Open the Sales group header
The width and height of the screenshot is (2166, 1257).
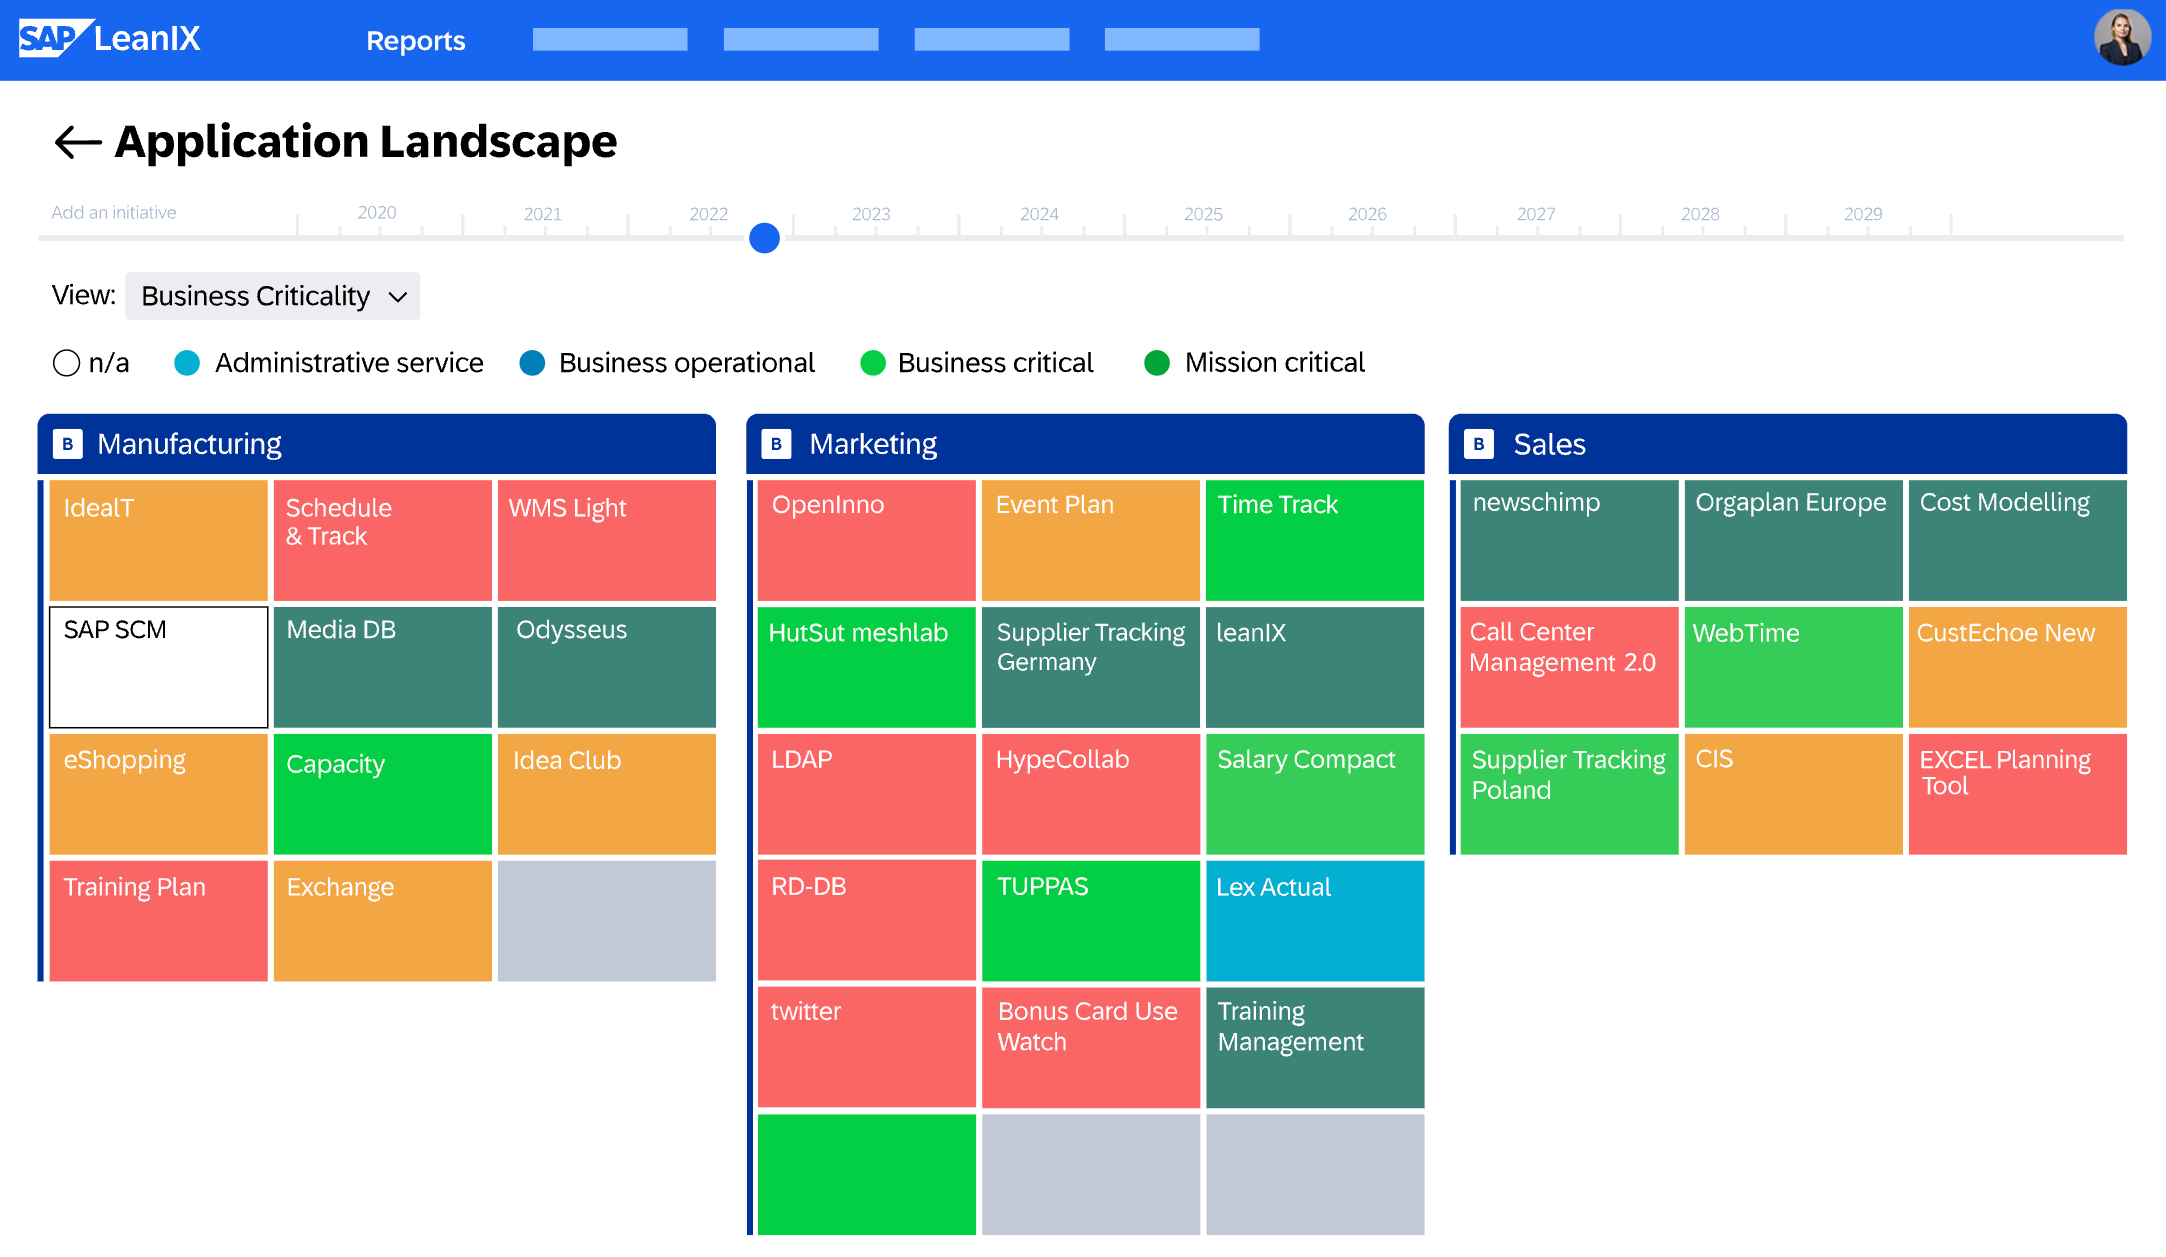[x=1787, y=444]
